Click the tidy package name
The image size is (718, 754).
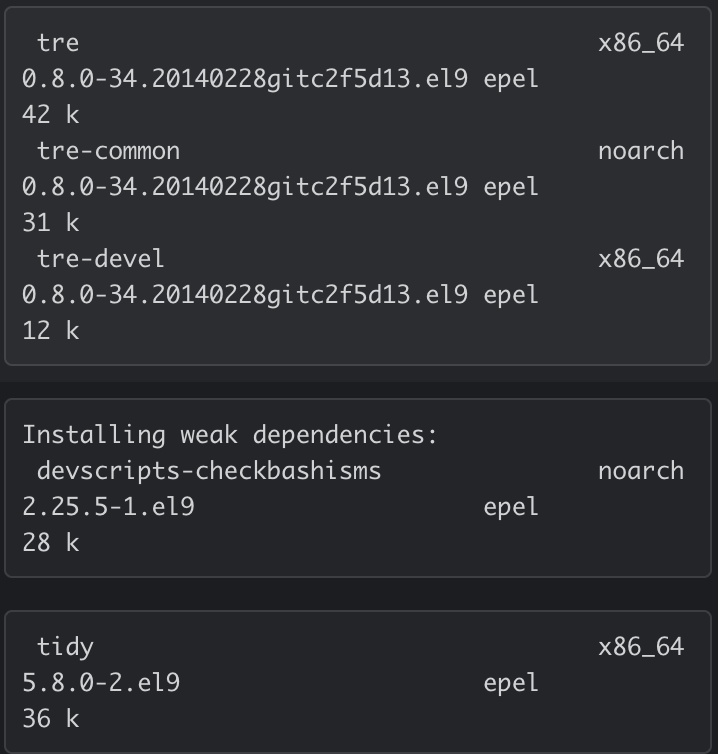click(65, 647)
